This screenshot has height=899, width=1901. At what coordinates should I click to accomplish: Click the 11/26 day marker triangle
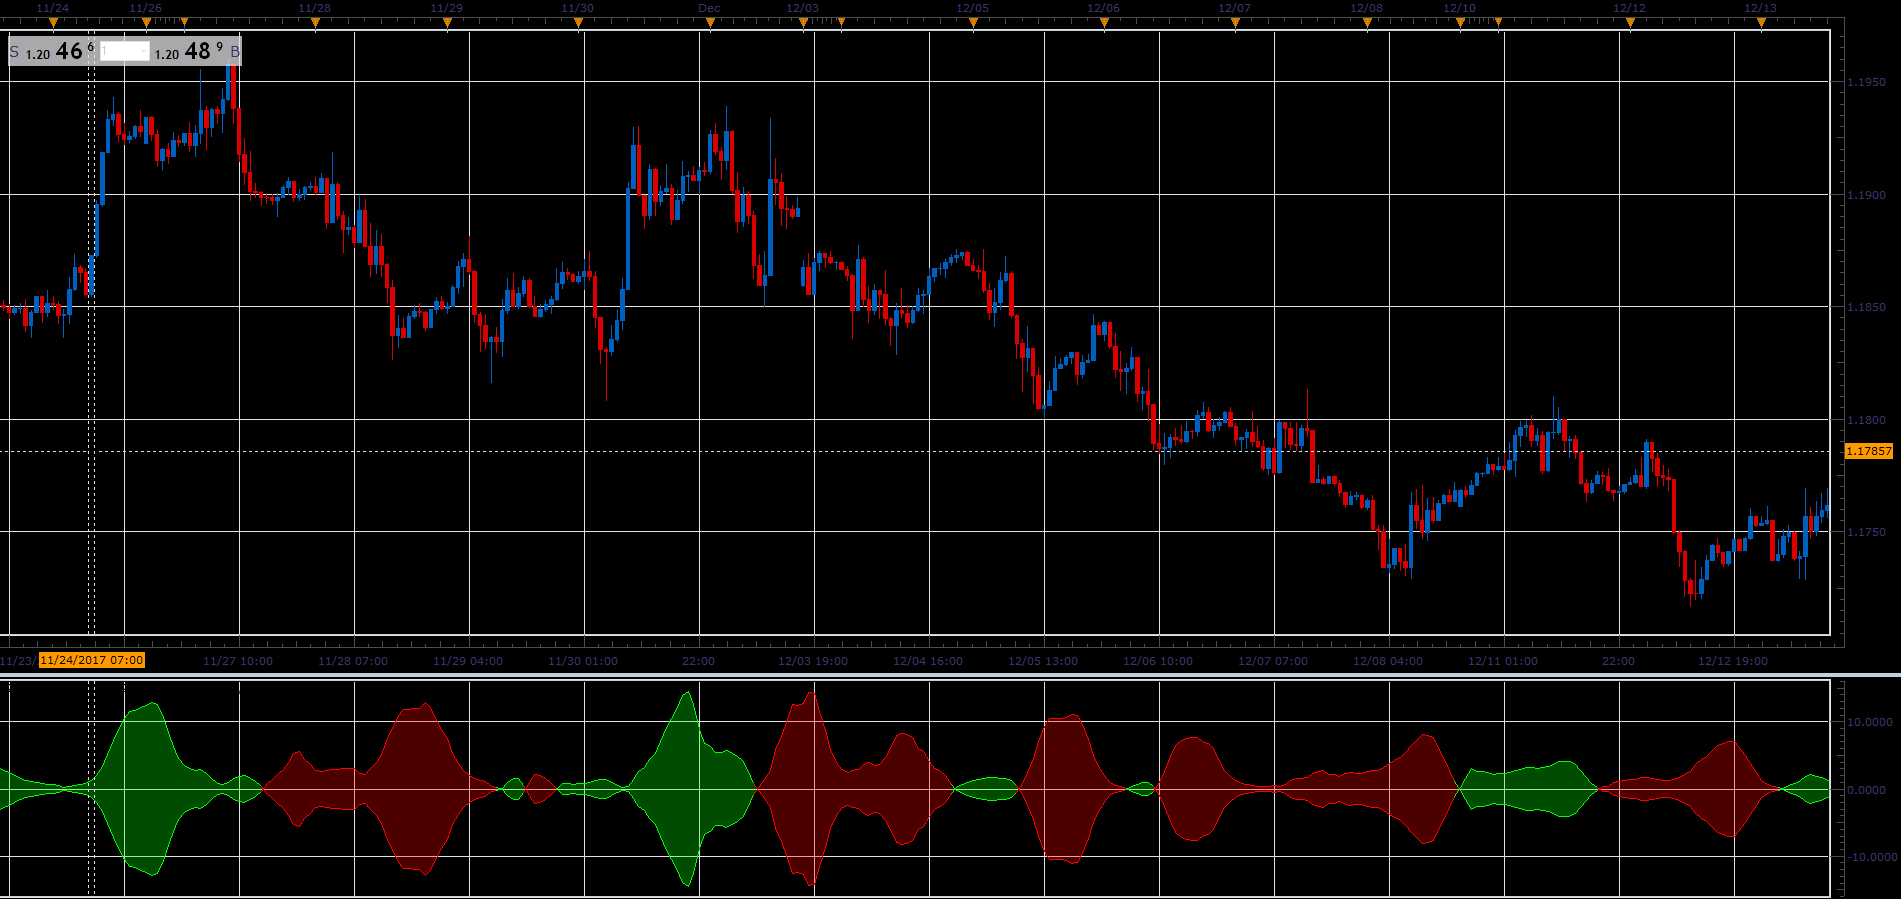[146, 22]
